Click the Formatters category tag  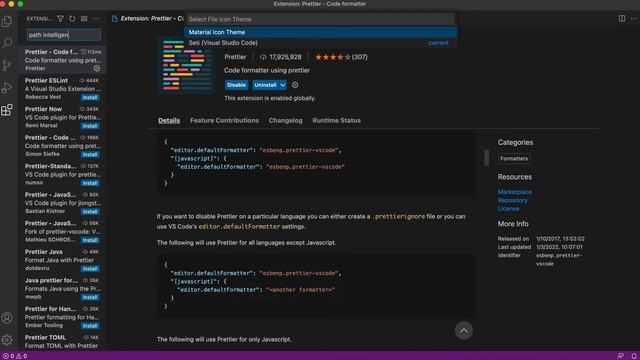coord(514,158)
